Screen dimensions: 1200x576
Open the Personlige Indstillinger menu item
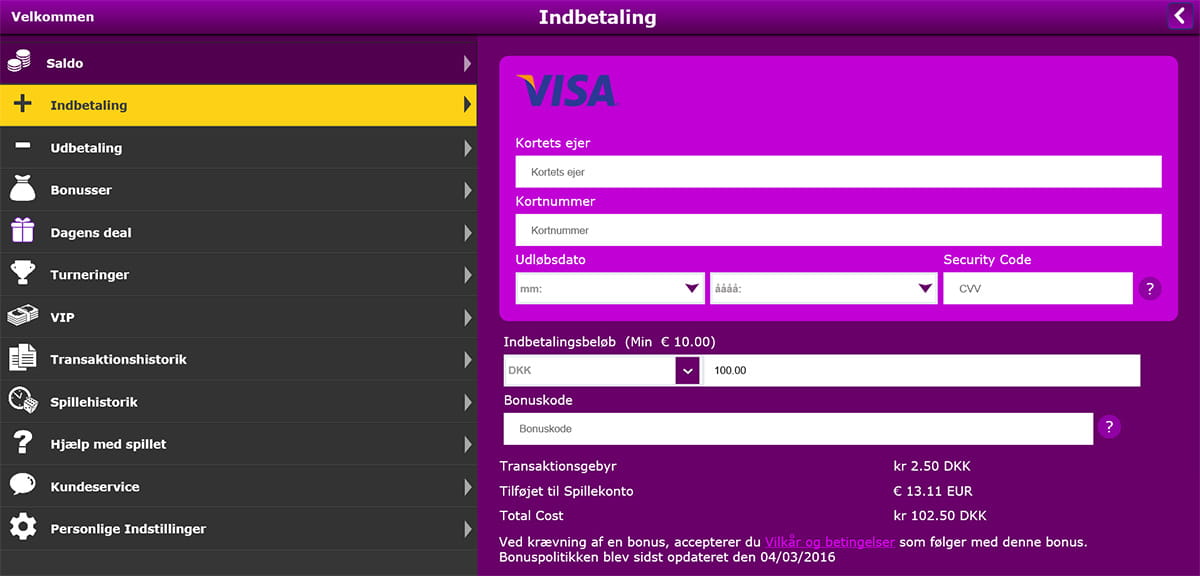click(238, 529)
